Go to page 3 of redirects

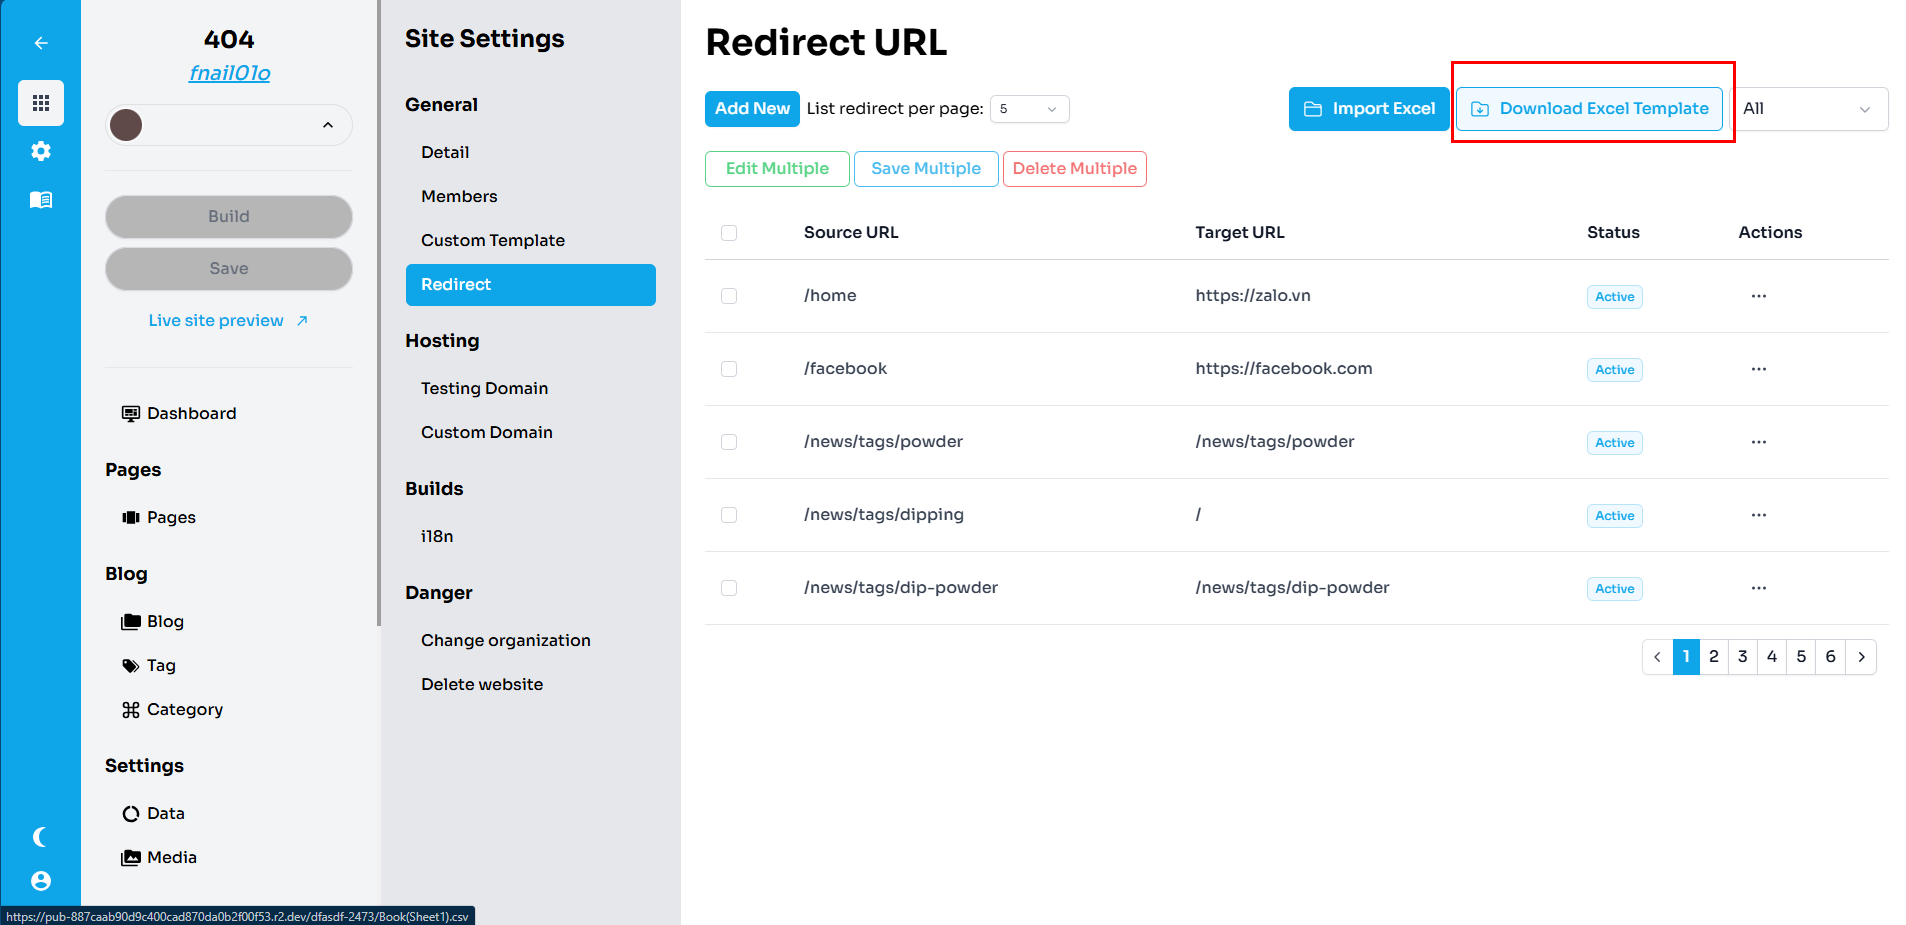point(1742,657)
